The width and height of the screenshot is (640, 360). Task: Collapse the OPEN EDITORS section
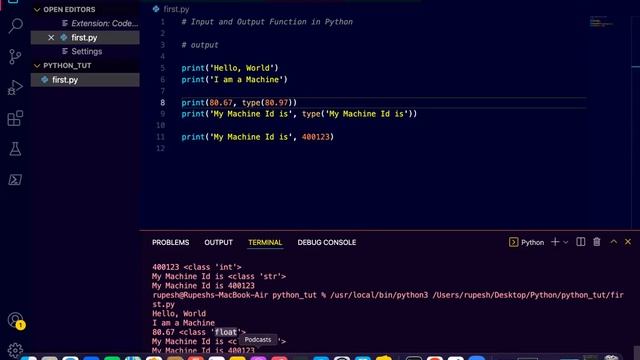tap(65, 9)
